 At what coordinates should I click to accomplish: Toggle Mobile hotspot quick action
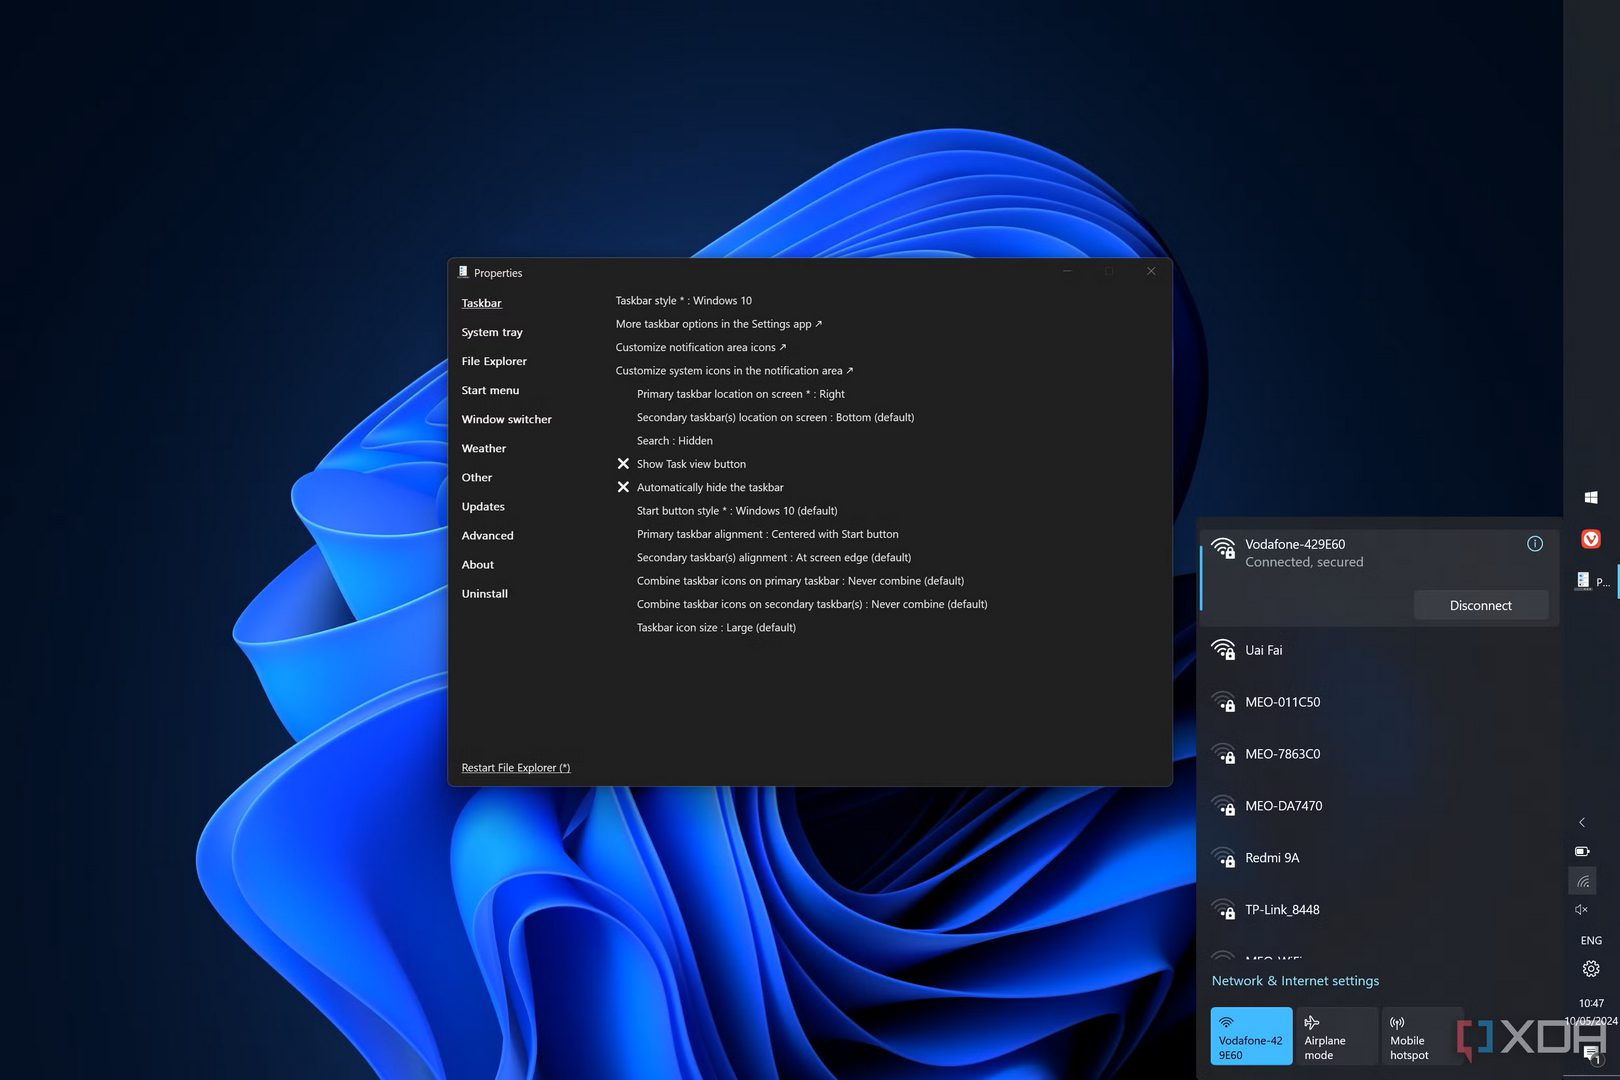click(x=1421, y=1037)
